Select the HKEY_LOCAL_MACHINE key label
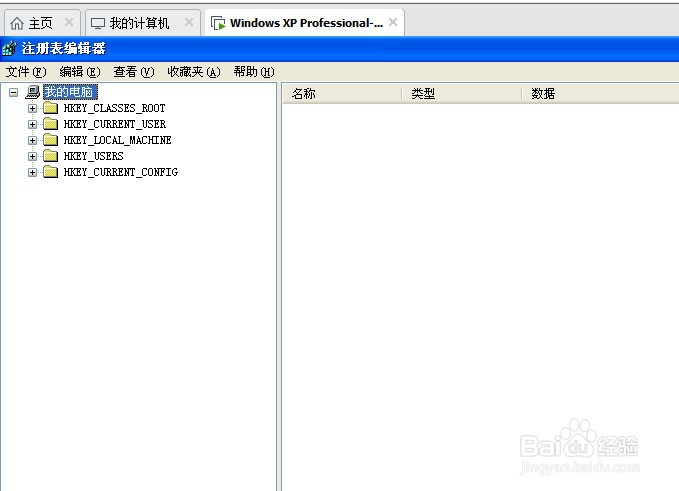The height and width of the screenshot is (491, 679). point(117,140)
